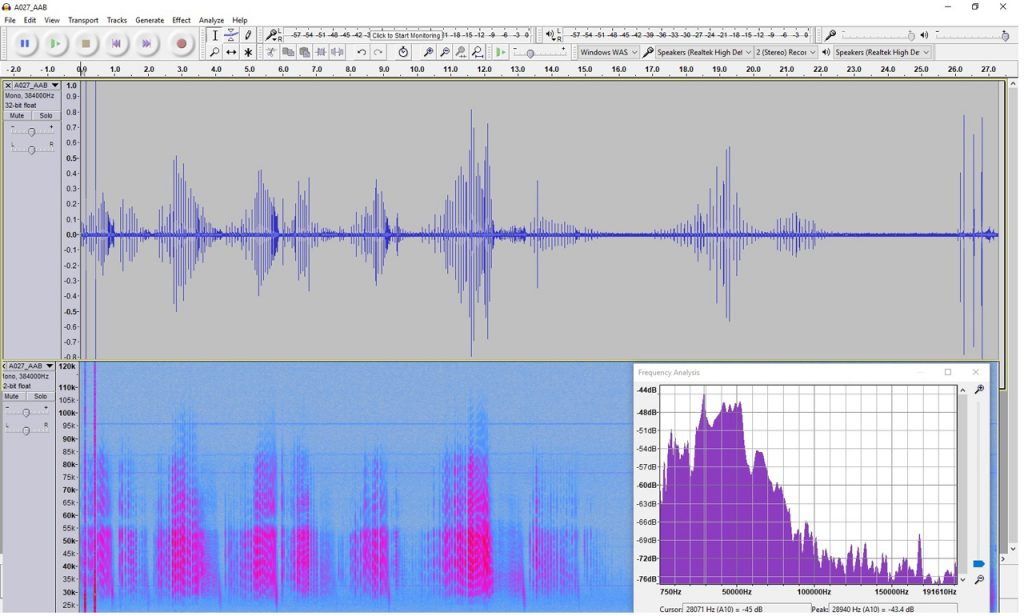Open the recording meter microphone options
The width and height of the screenshot is (1024, 616).
pos(272,35)
